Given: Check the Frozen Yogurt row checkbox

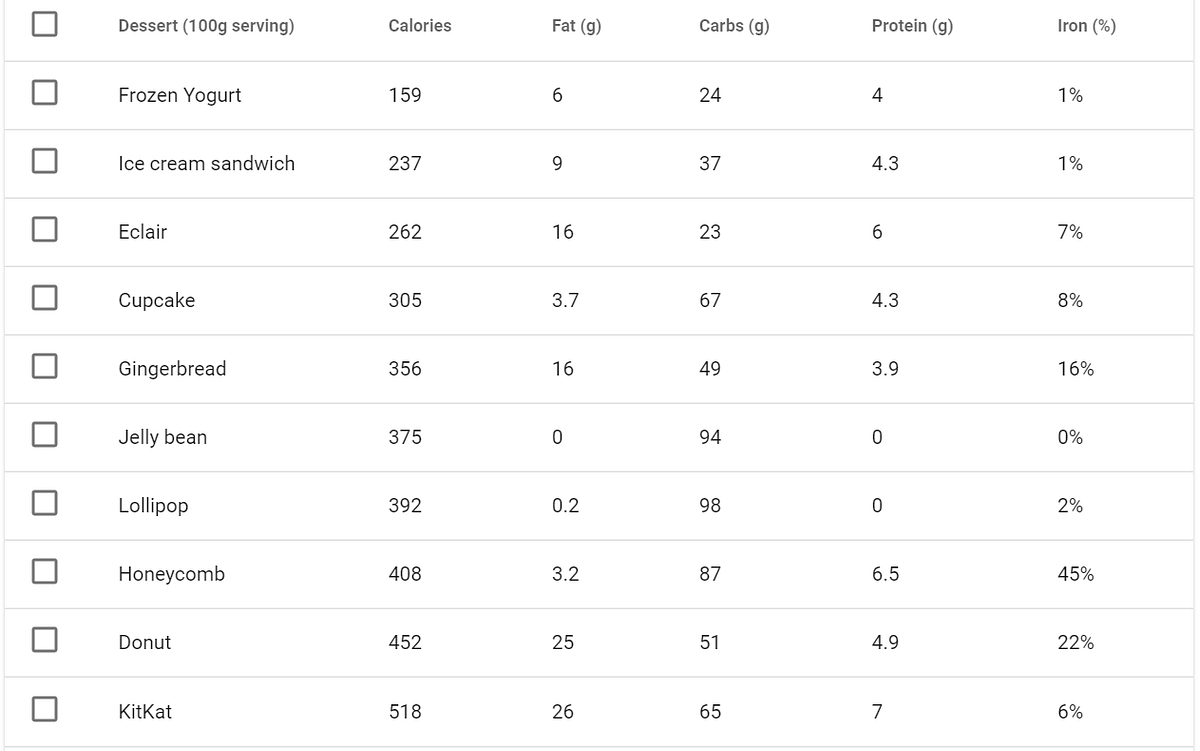Looking at the screenshot, I should click(44, 92).
